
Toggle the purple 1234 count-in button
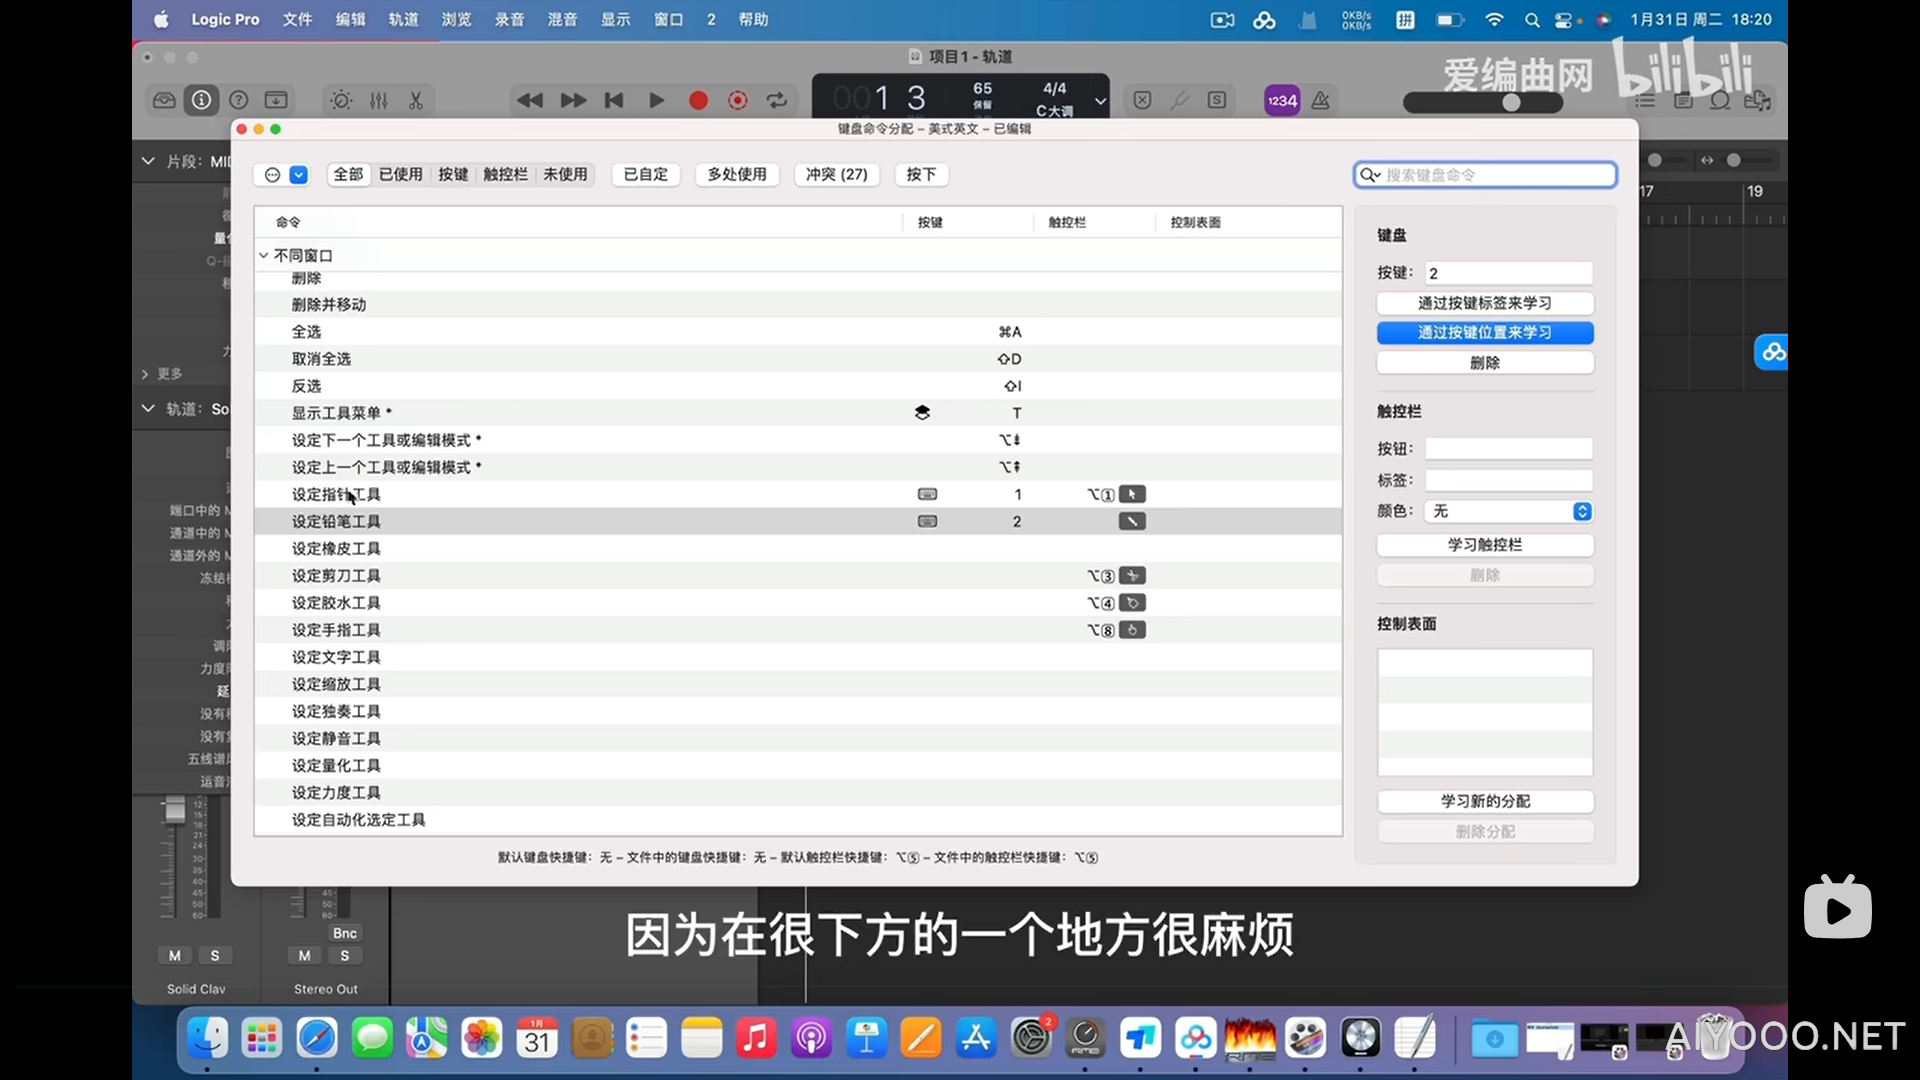coord(1282,100)
